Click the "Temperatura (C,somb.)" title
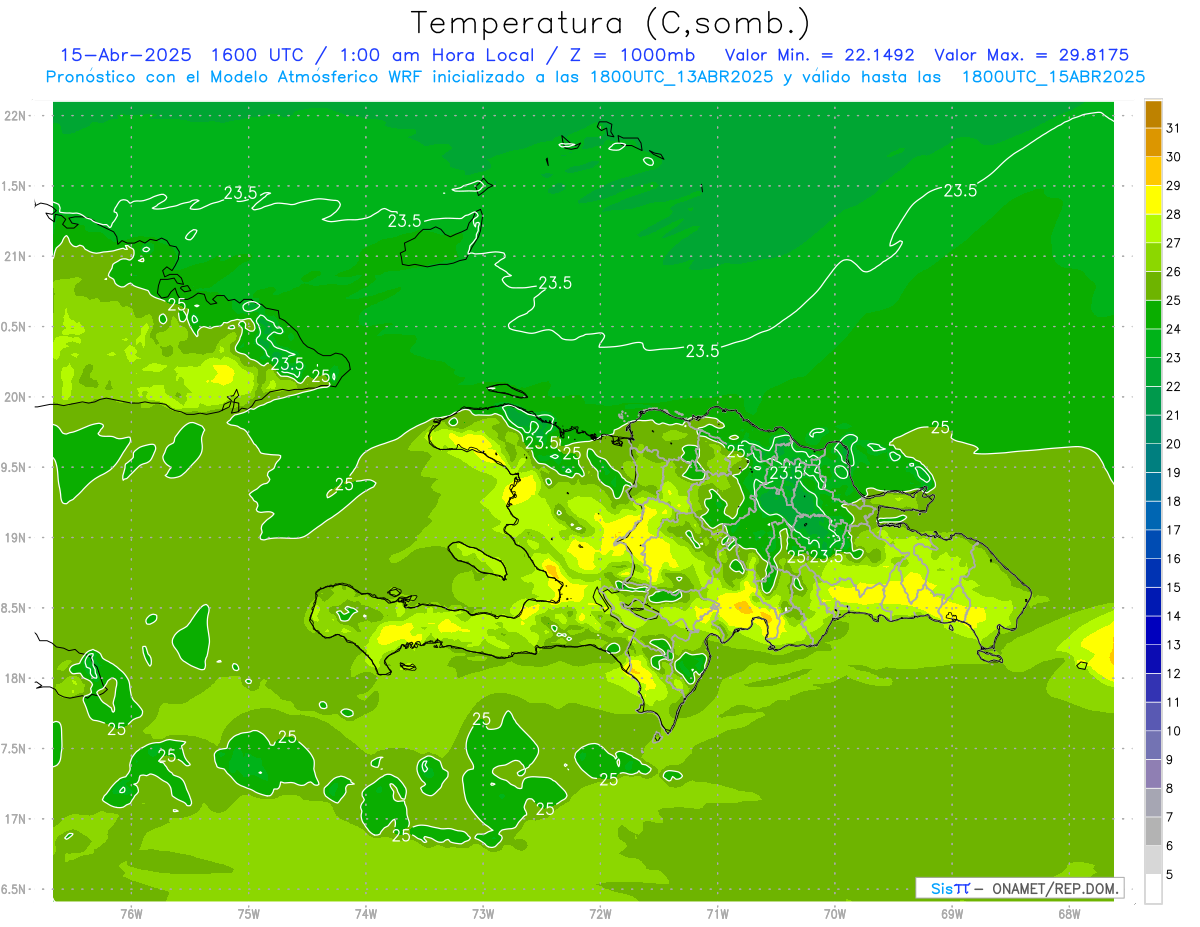Screen dimensions: 1200x927 coord(610,23)
